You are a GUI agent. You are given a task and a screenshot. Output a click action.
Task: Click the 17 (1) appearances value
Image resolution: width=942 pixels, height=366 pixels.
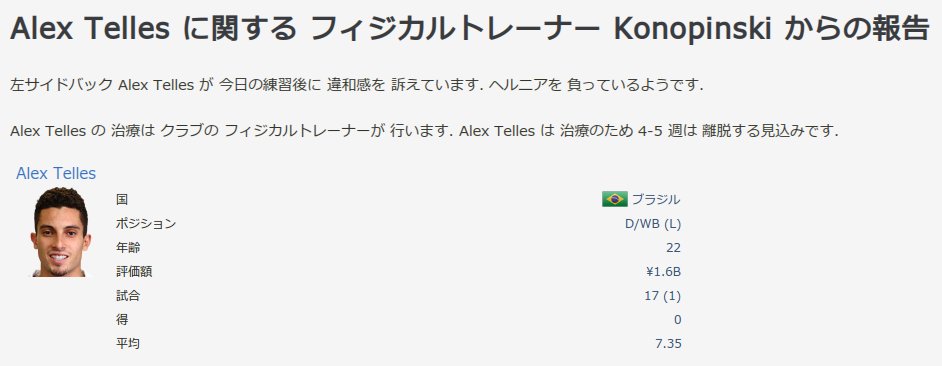pos(663,296)
